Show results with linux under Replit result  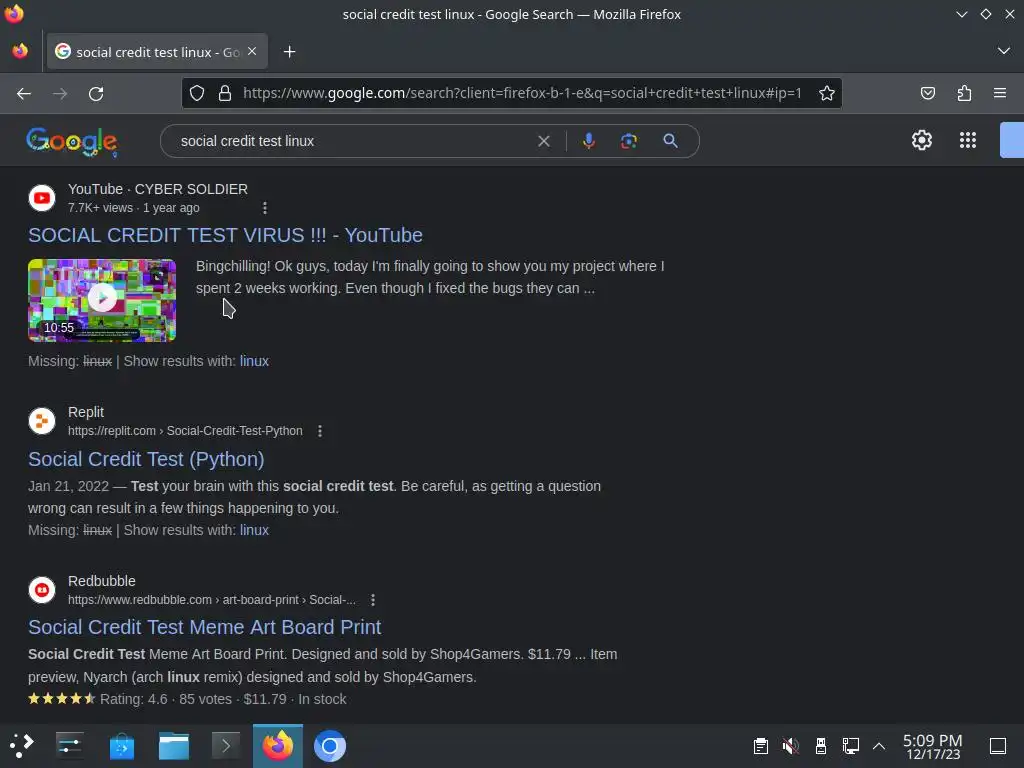[x=254, y=530]
